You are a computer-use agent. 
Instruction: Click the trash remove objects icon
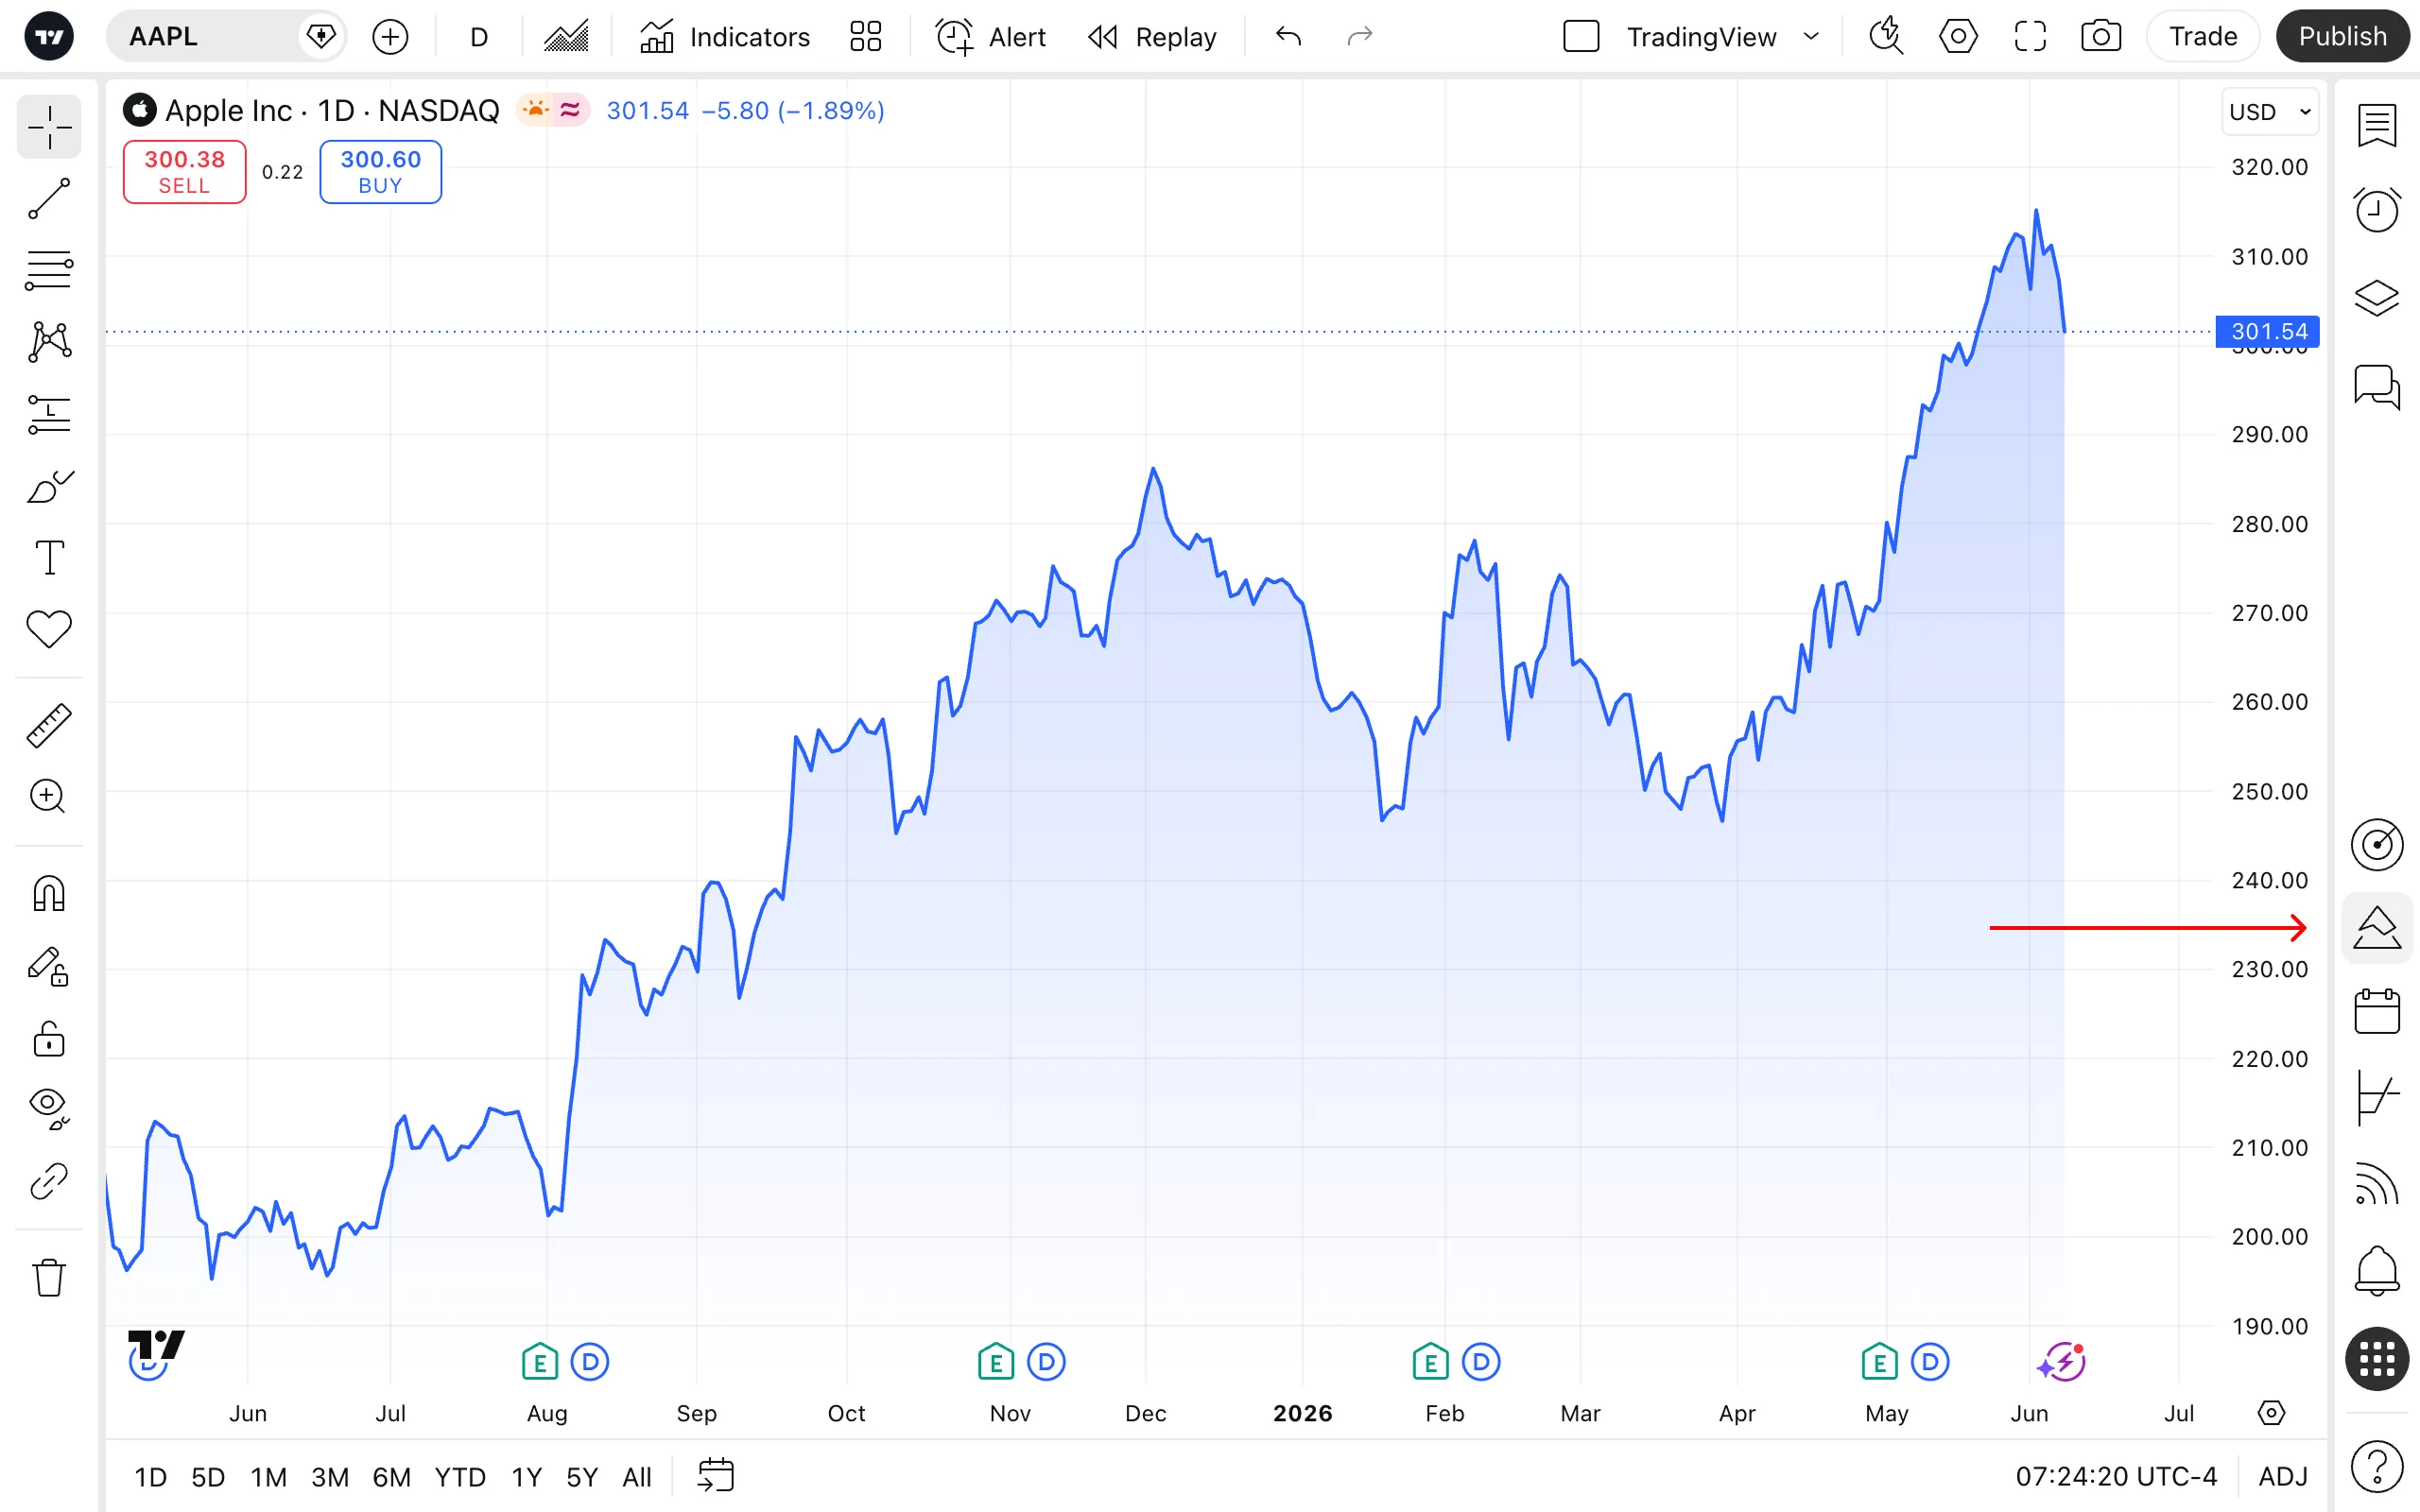(x=49, y=1278)
